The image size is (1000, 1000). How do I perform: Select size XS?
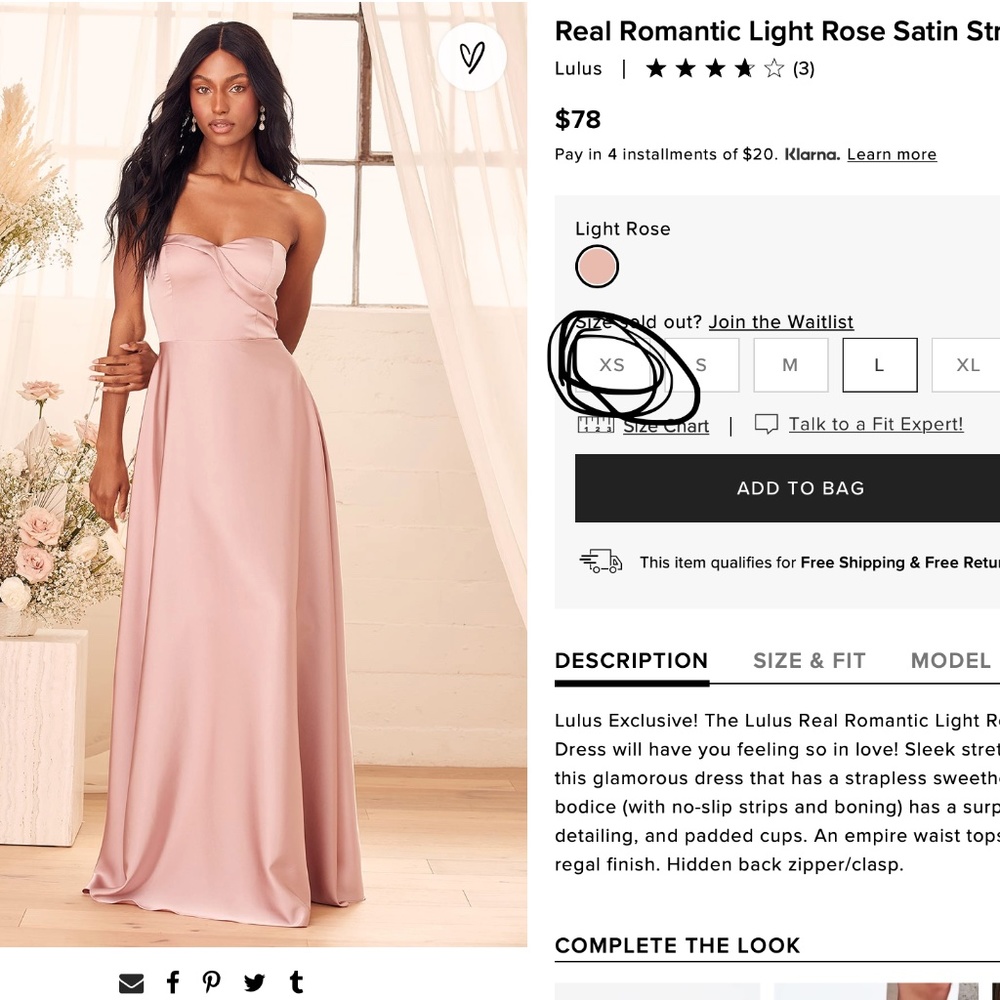click(x=611, y=364)
